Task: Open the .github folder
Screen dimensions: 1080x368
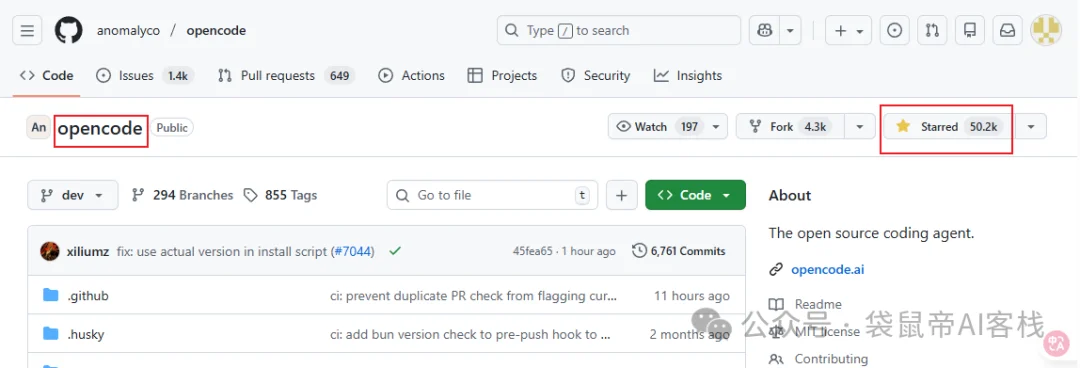Action: tap(88, 296)
